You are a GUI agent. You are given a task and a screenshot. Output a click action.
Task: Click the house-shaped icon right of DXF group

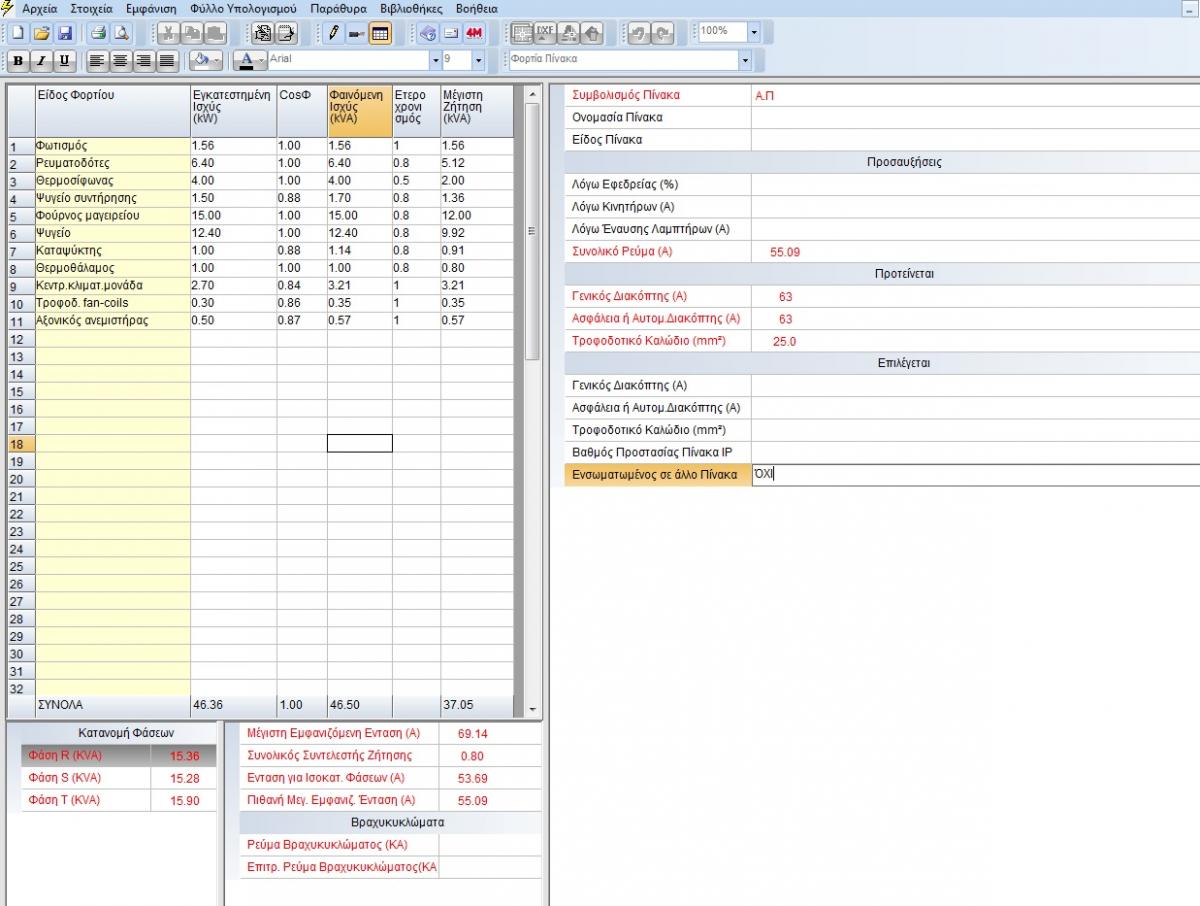click(592, 33)
